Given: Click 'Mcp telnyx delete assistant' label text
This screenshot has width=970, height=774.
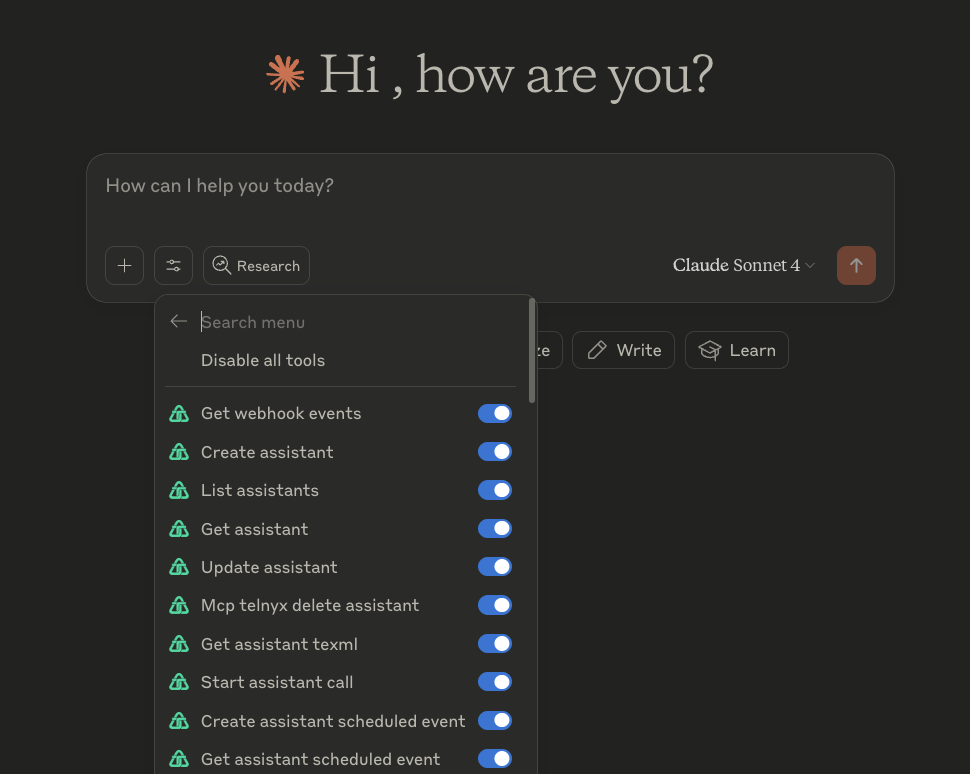Looking at the screenshot, I should click(310, 605).
